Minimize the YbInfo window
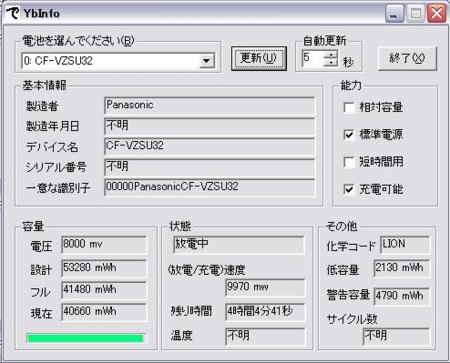450x363 pixels. (x=394, y=14)
